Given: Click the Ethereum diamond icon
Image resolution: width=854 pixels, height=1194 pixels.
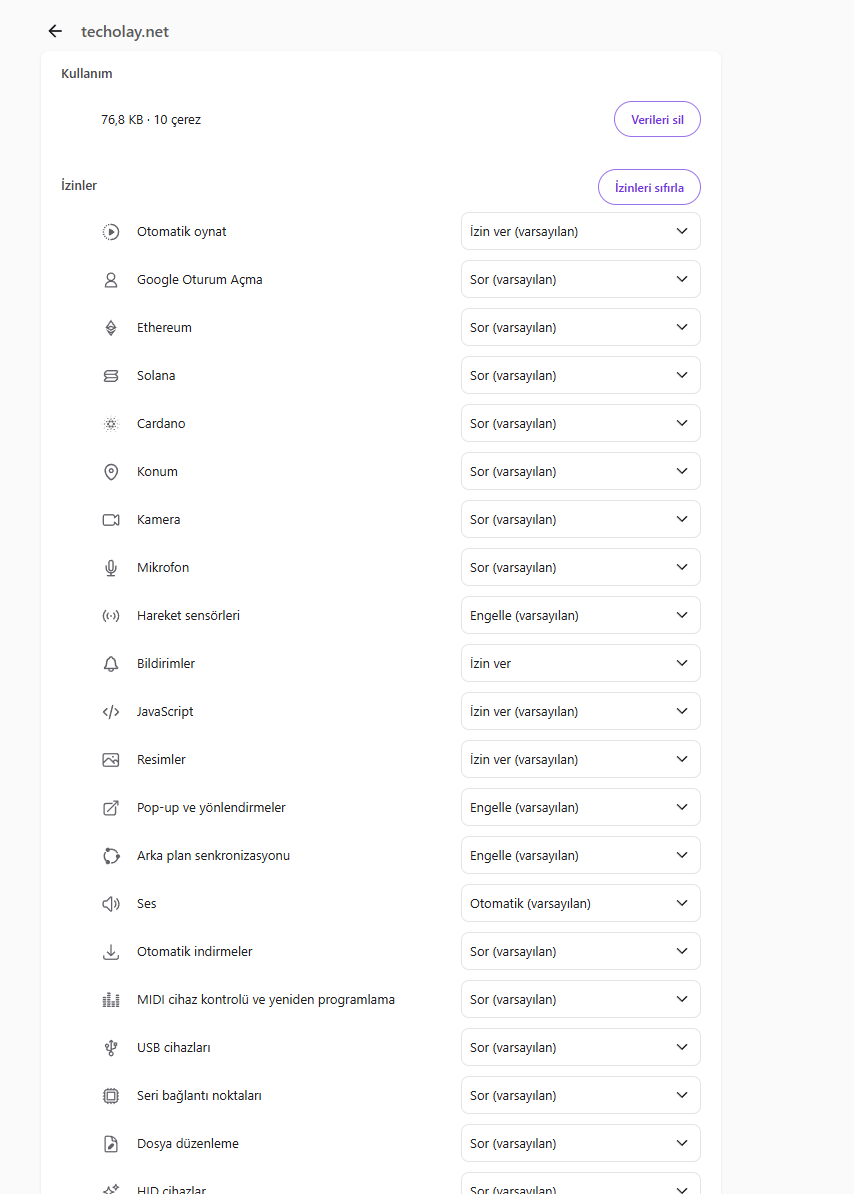Looking at the screenshot, I should [111, 327].
